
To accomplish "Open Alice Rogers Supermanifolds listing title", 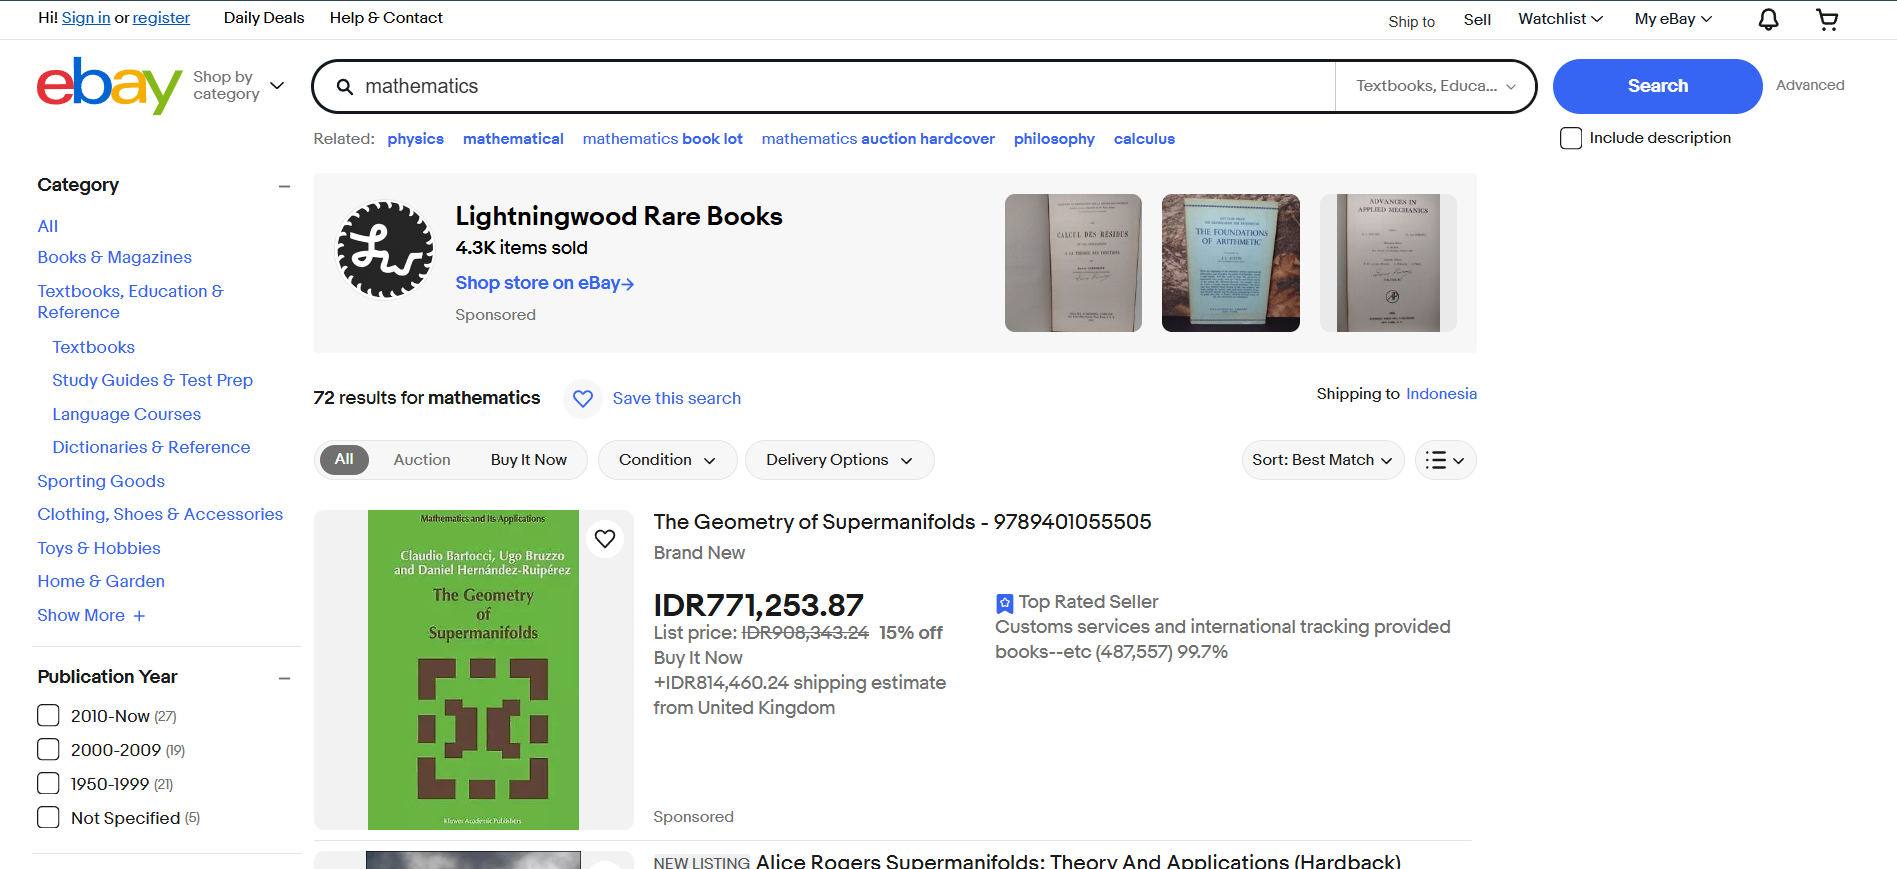I will [x=1078, y=860].
